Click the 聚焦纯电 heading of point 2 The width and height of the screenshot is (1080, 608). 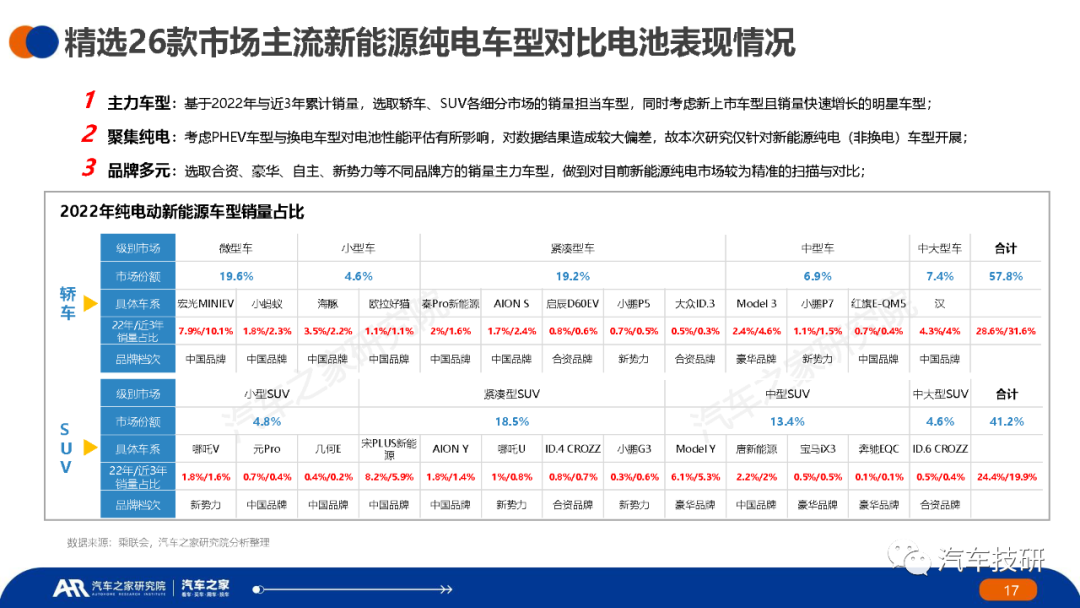tap(138, 137)
